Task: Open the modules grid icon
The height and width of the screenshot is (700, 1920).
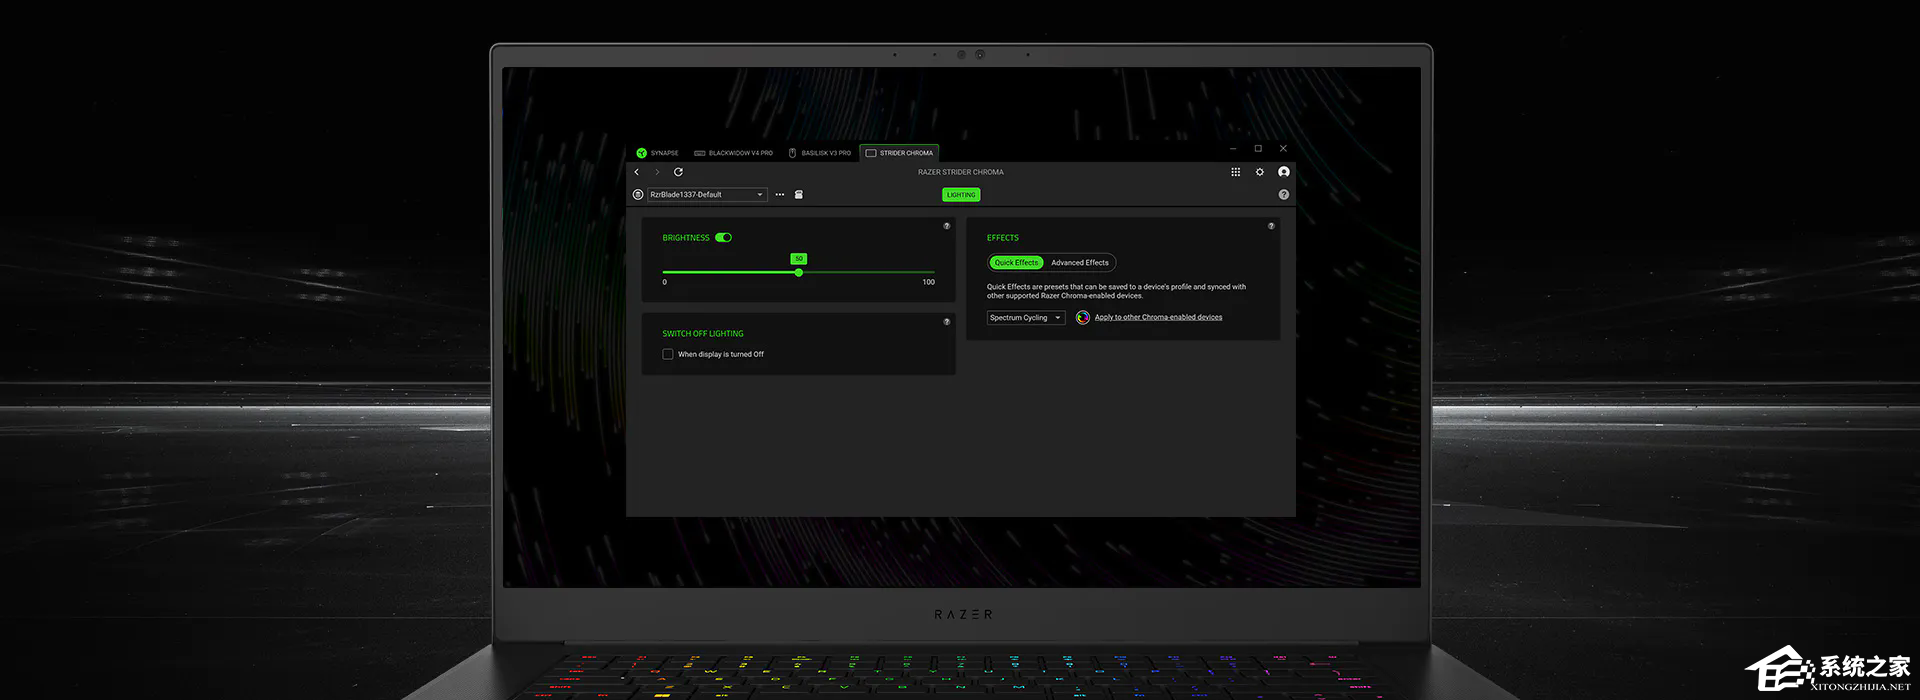Action: pos(1236,172)
